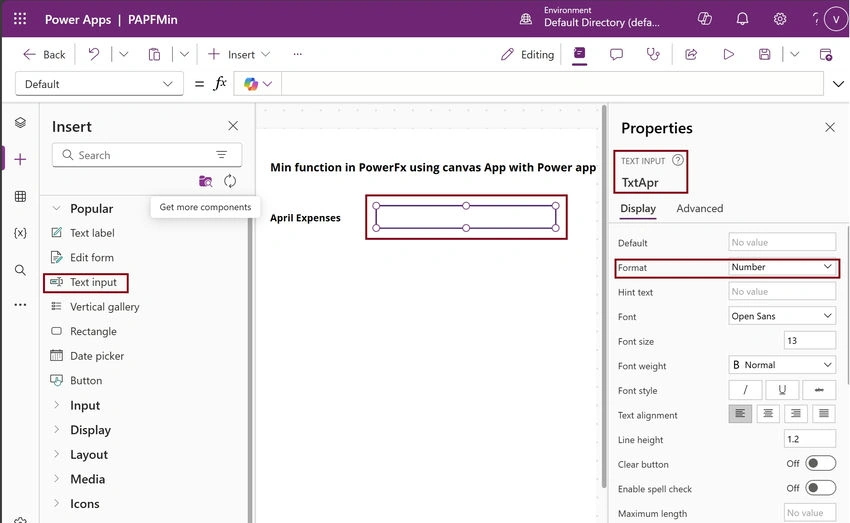This screenshot has width=850, height=523.
Task: Open the Format Number dropdown
Action: click(x=782, y=267)
